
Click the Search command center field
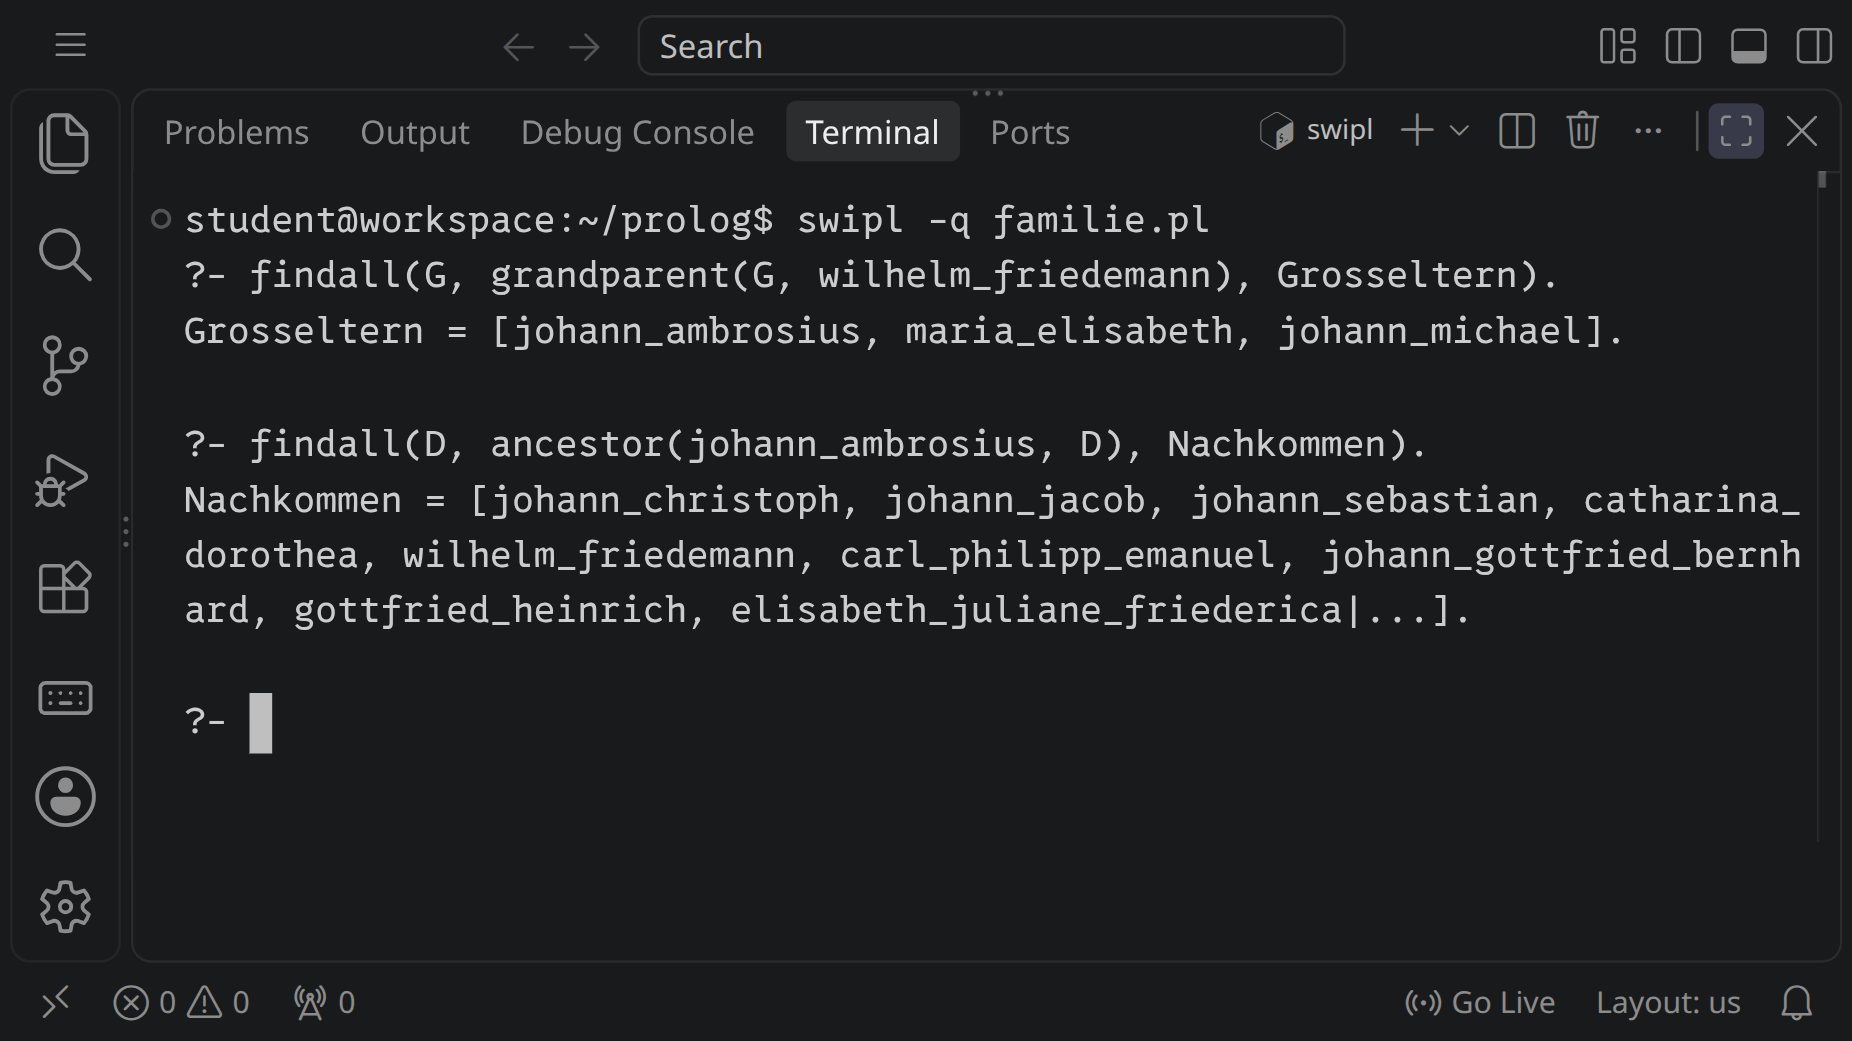click(x=991, y=46)
